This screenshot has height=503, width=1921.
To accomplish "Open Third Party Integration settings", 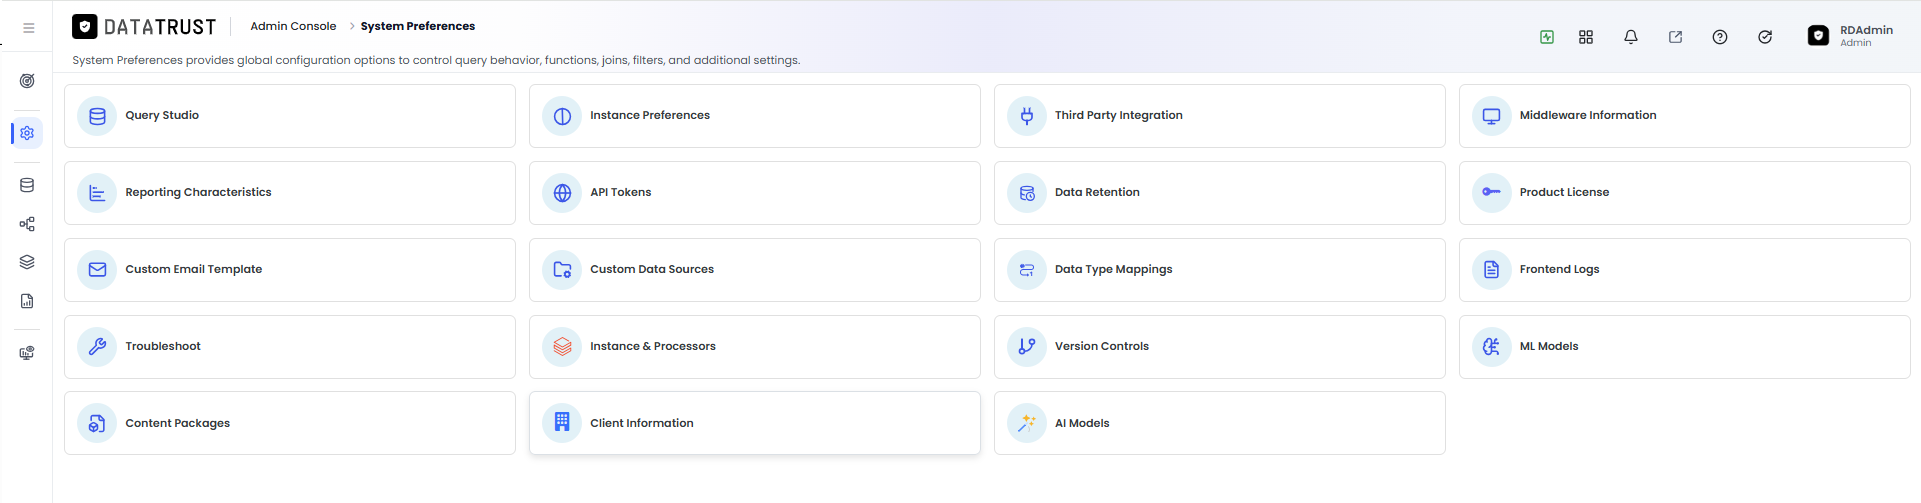I will pyautogui.click(x=1220, y=116).
